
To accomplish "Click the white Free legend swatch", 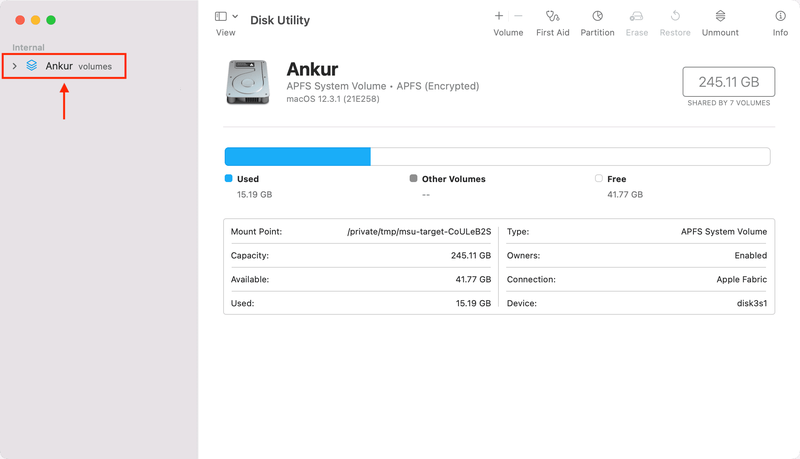I will (x=598, y=178).
